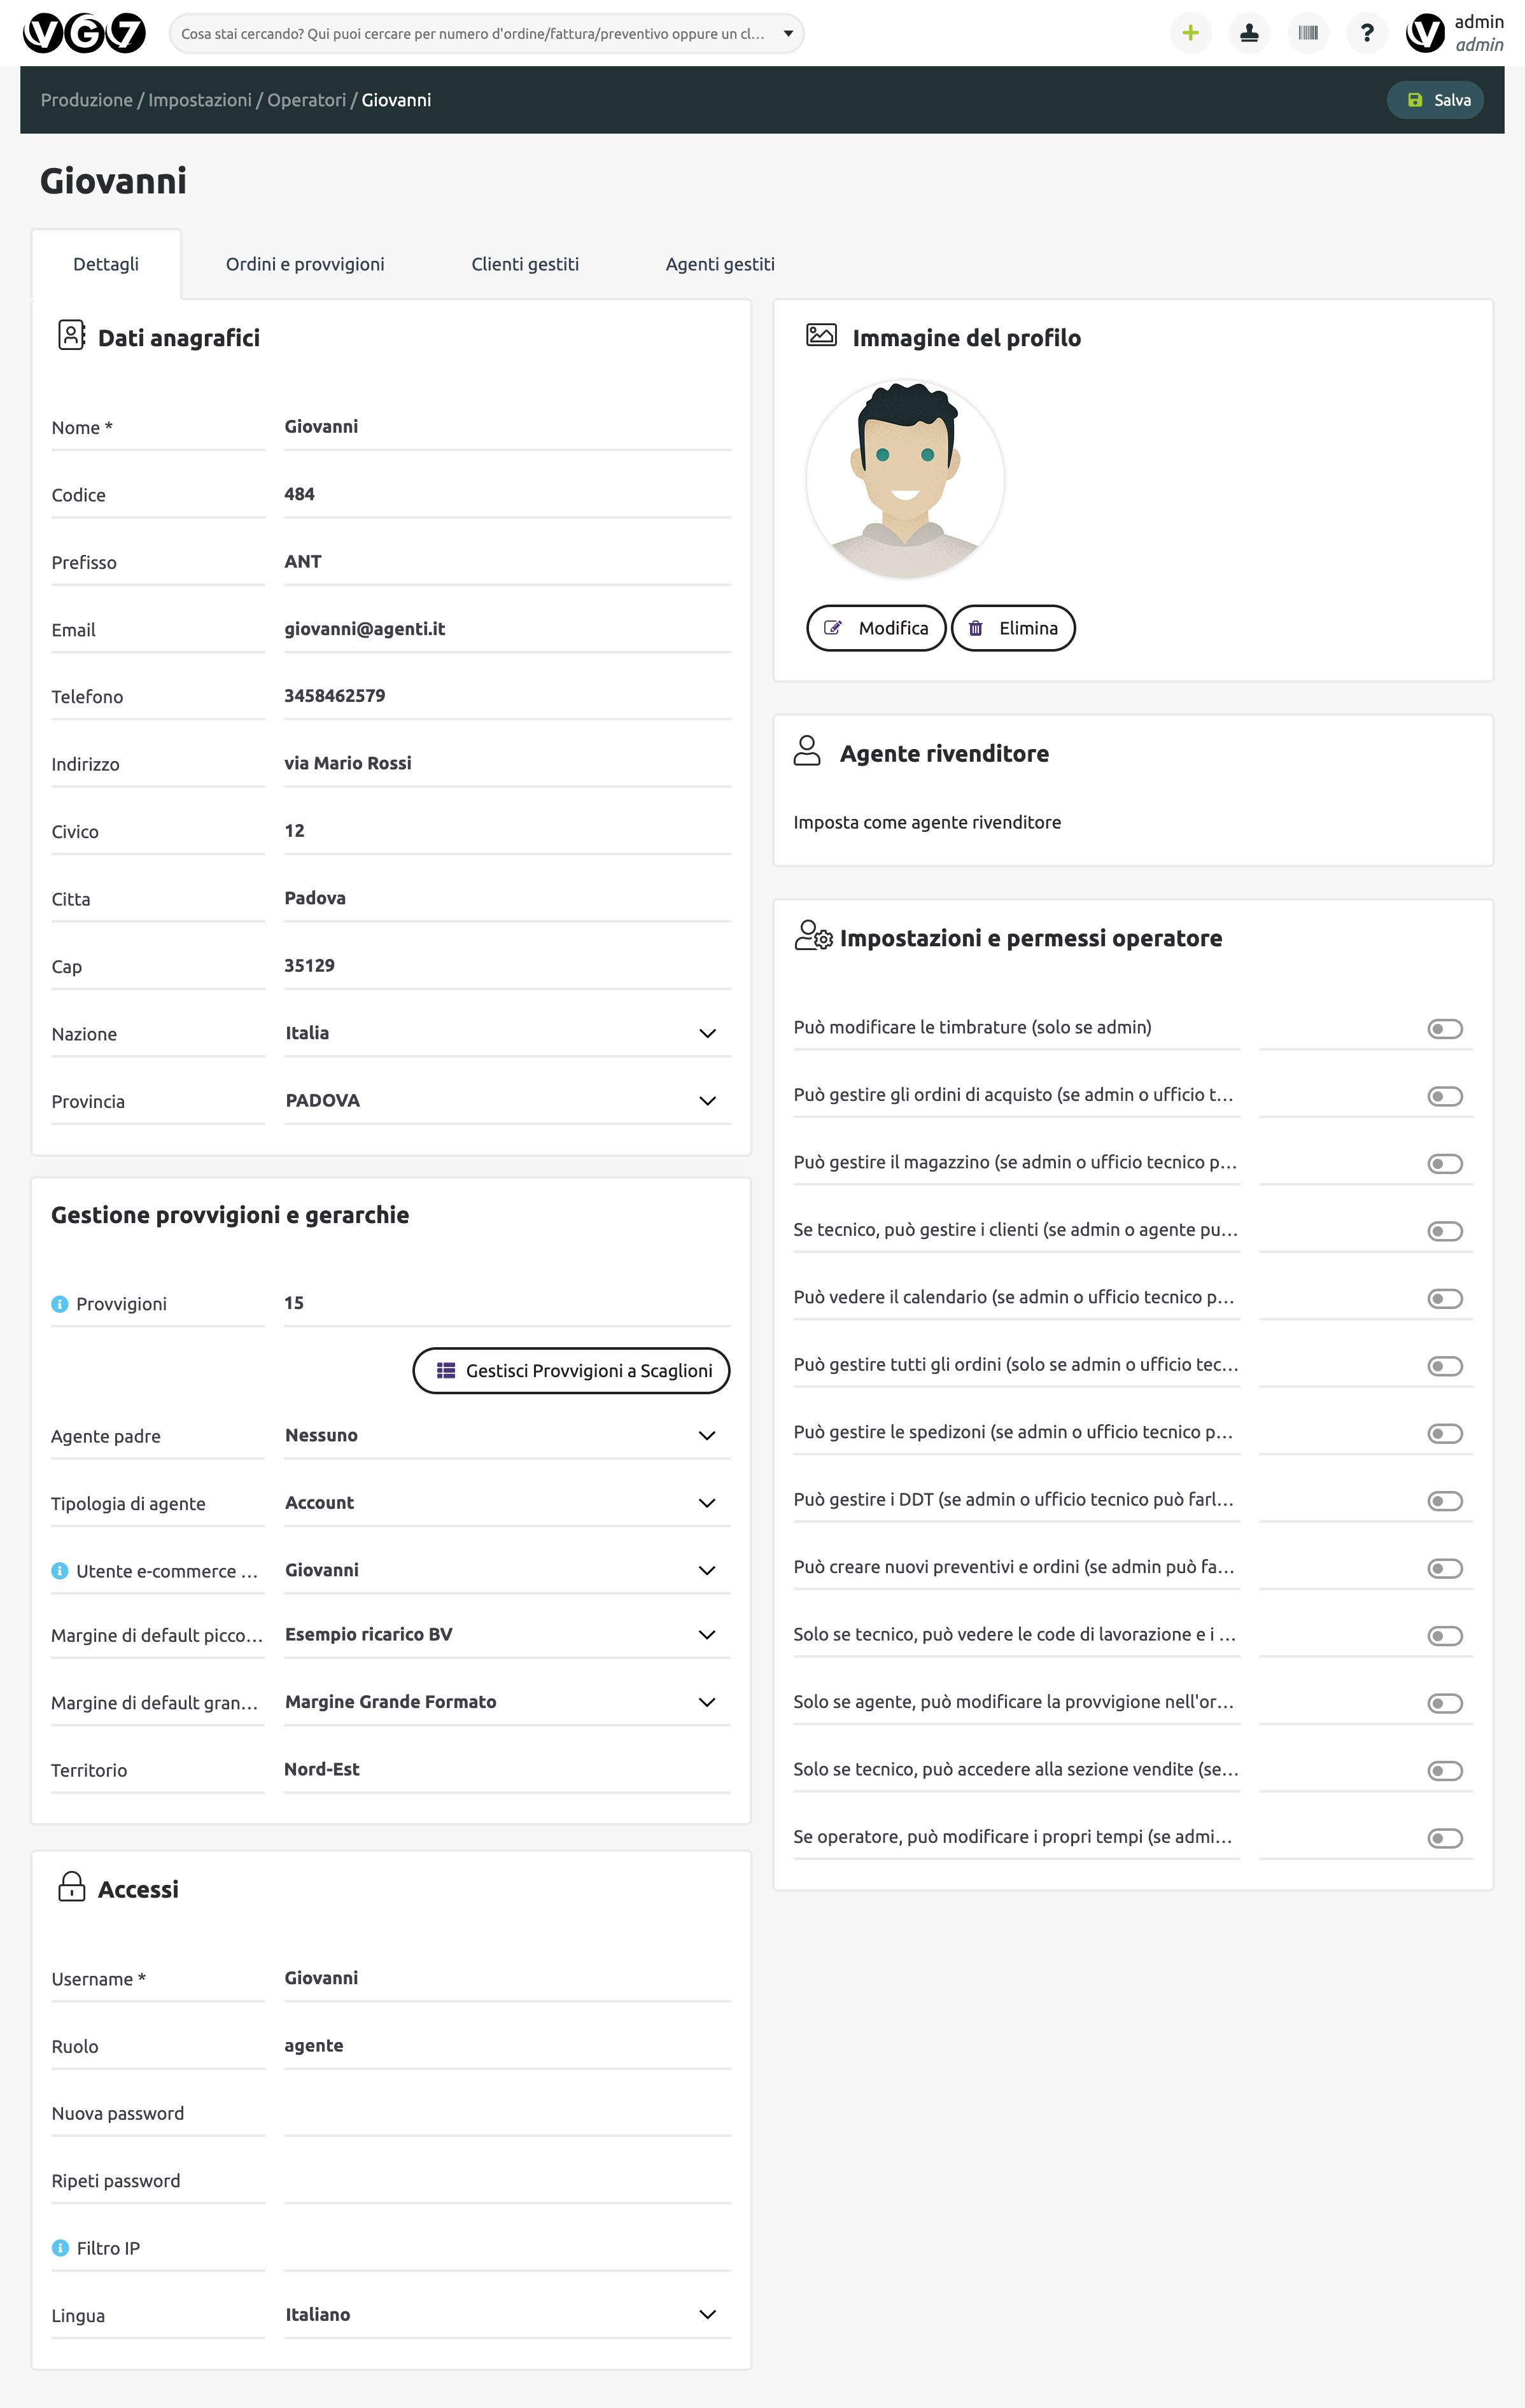Click Gestisci Provvigioni a Scaglioni button

coord(571,1370)
